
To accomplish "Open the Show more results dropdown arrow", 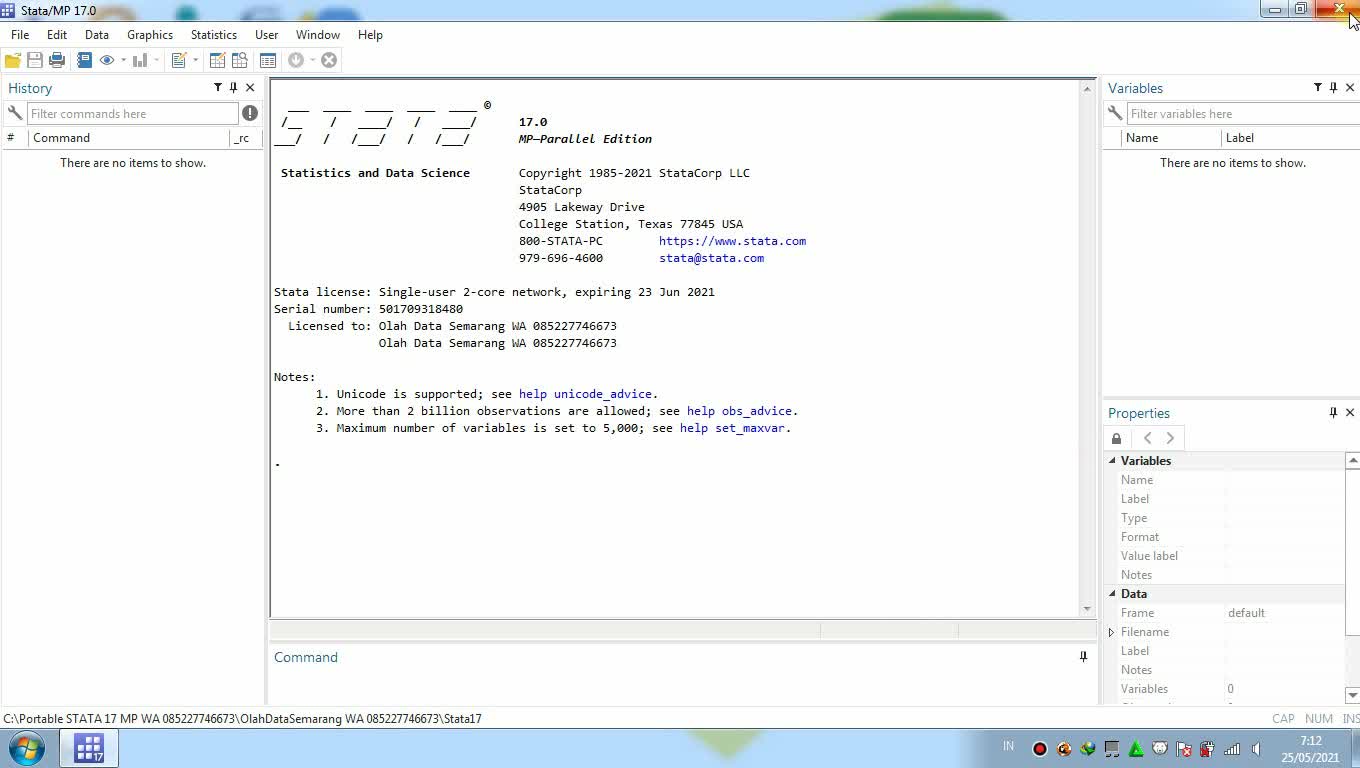I will point(312,60).
